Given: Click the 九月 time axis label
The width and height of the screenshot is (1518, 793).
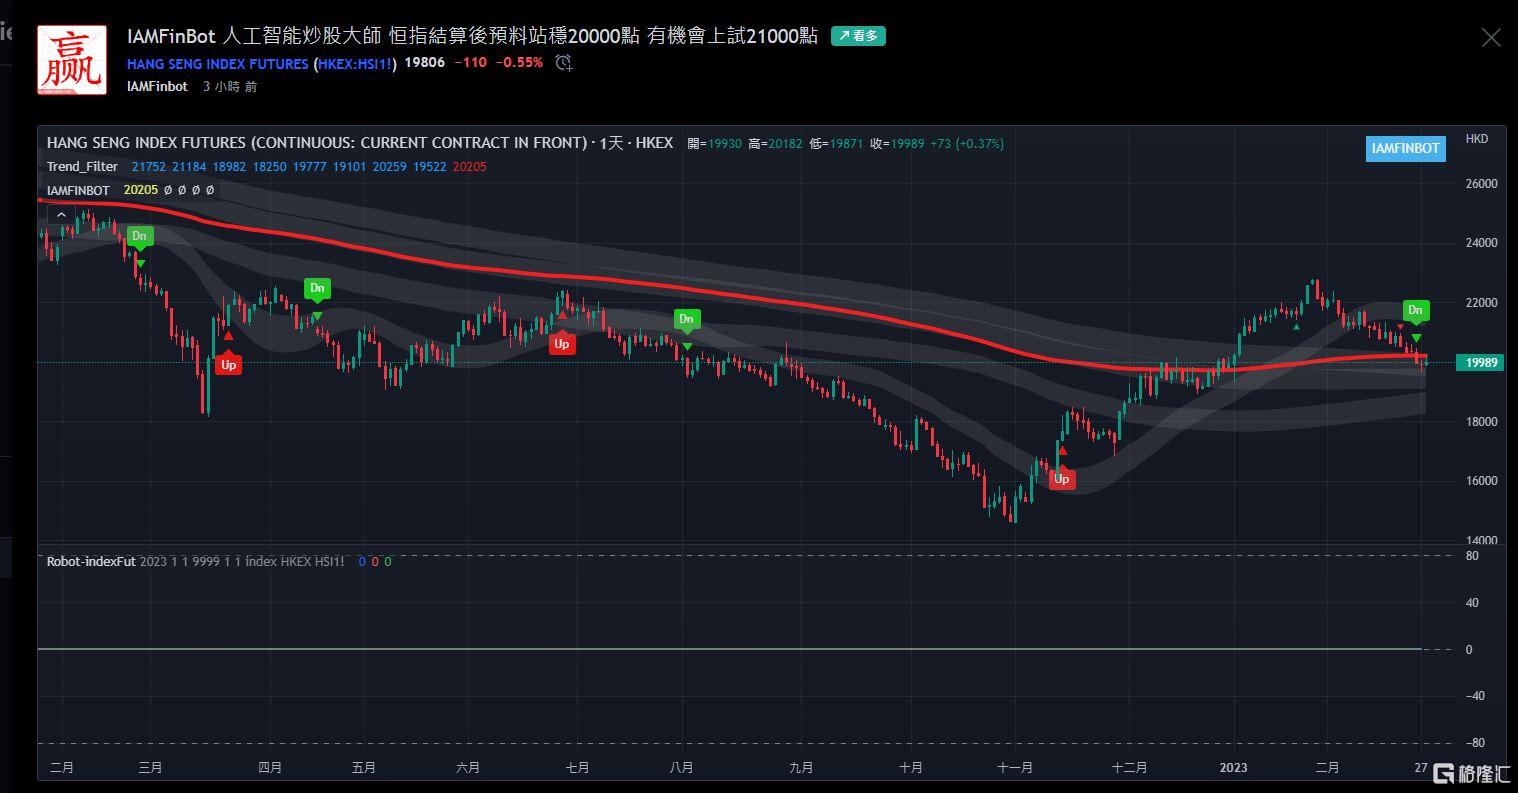Looking at the screenshot, I should 801,768.
